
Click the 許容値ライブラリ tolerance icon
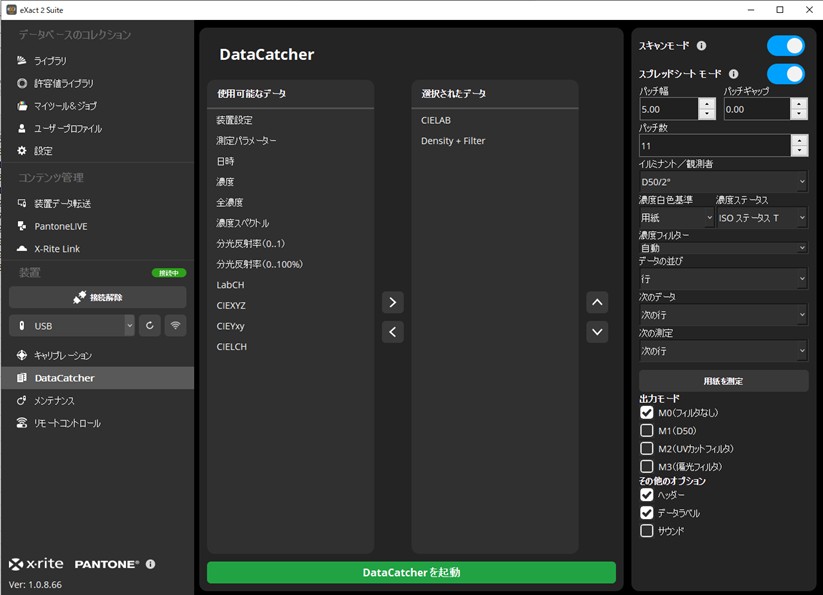click(x=22, y=83)
